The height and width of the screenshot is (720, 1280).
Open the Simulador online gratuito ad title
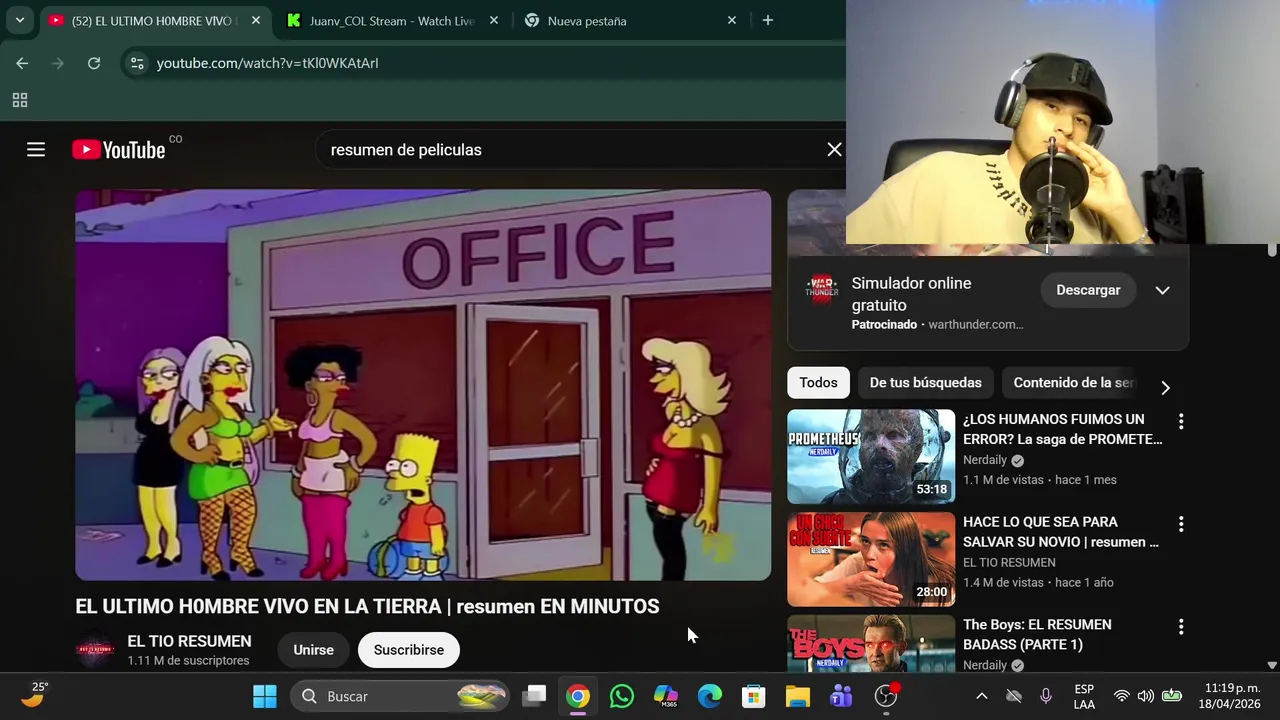coord(911,294)
